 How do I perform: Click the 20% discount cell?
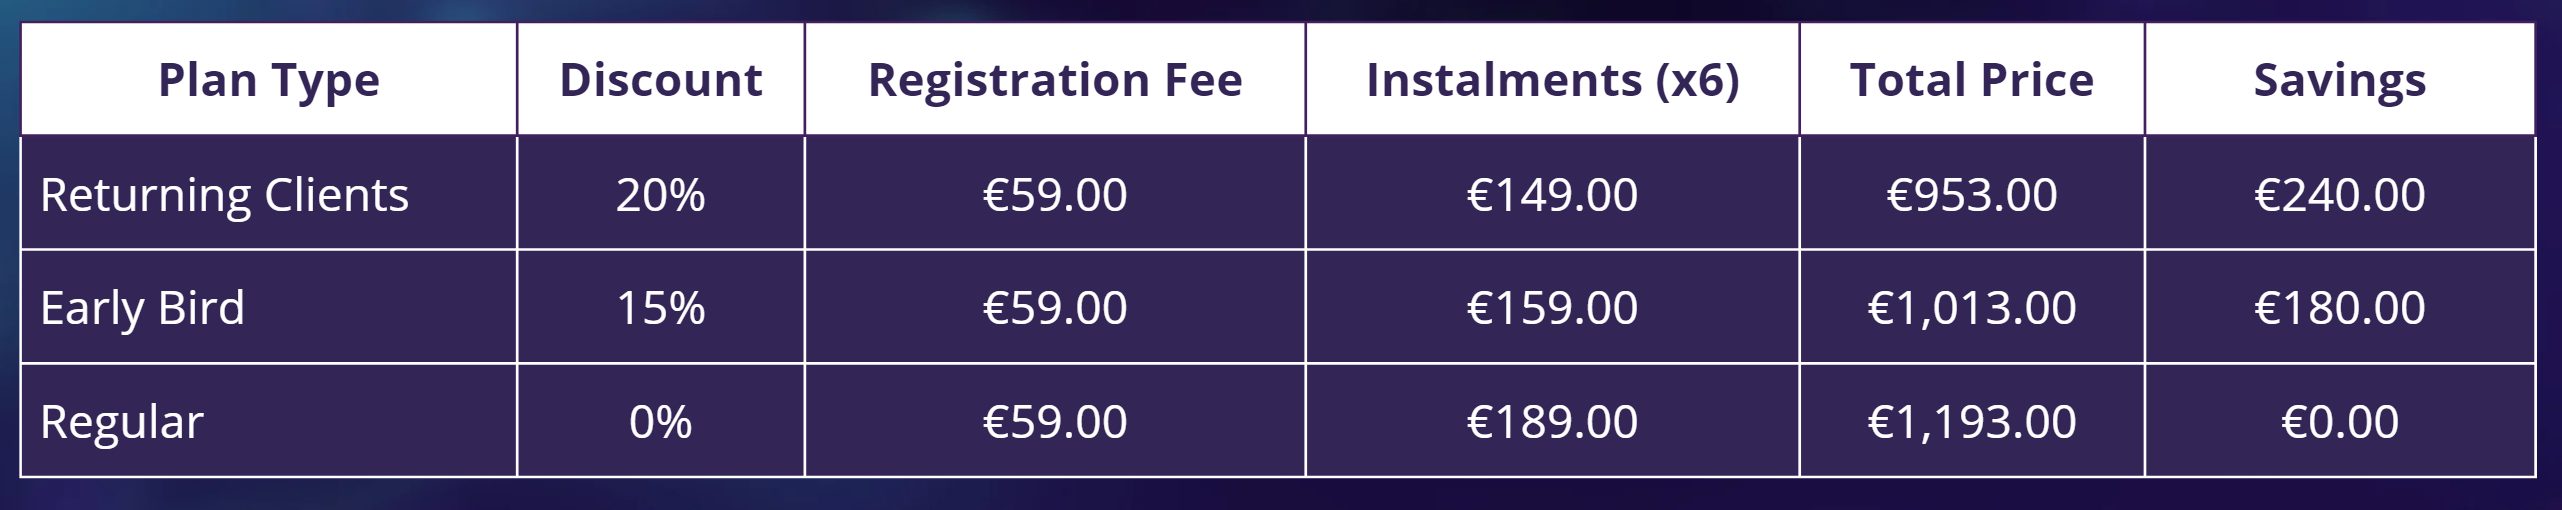(661, 194)
